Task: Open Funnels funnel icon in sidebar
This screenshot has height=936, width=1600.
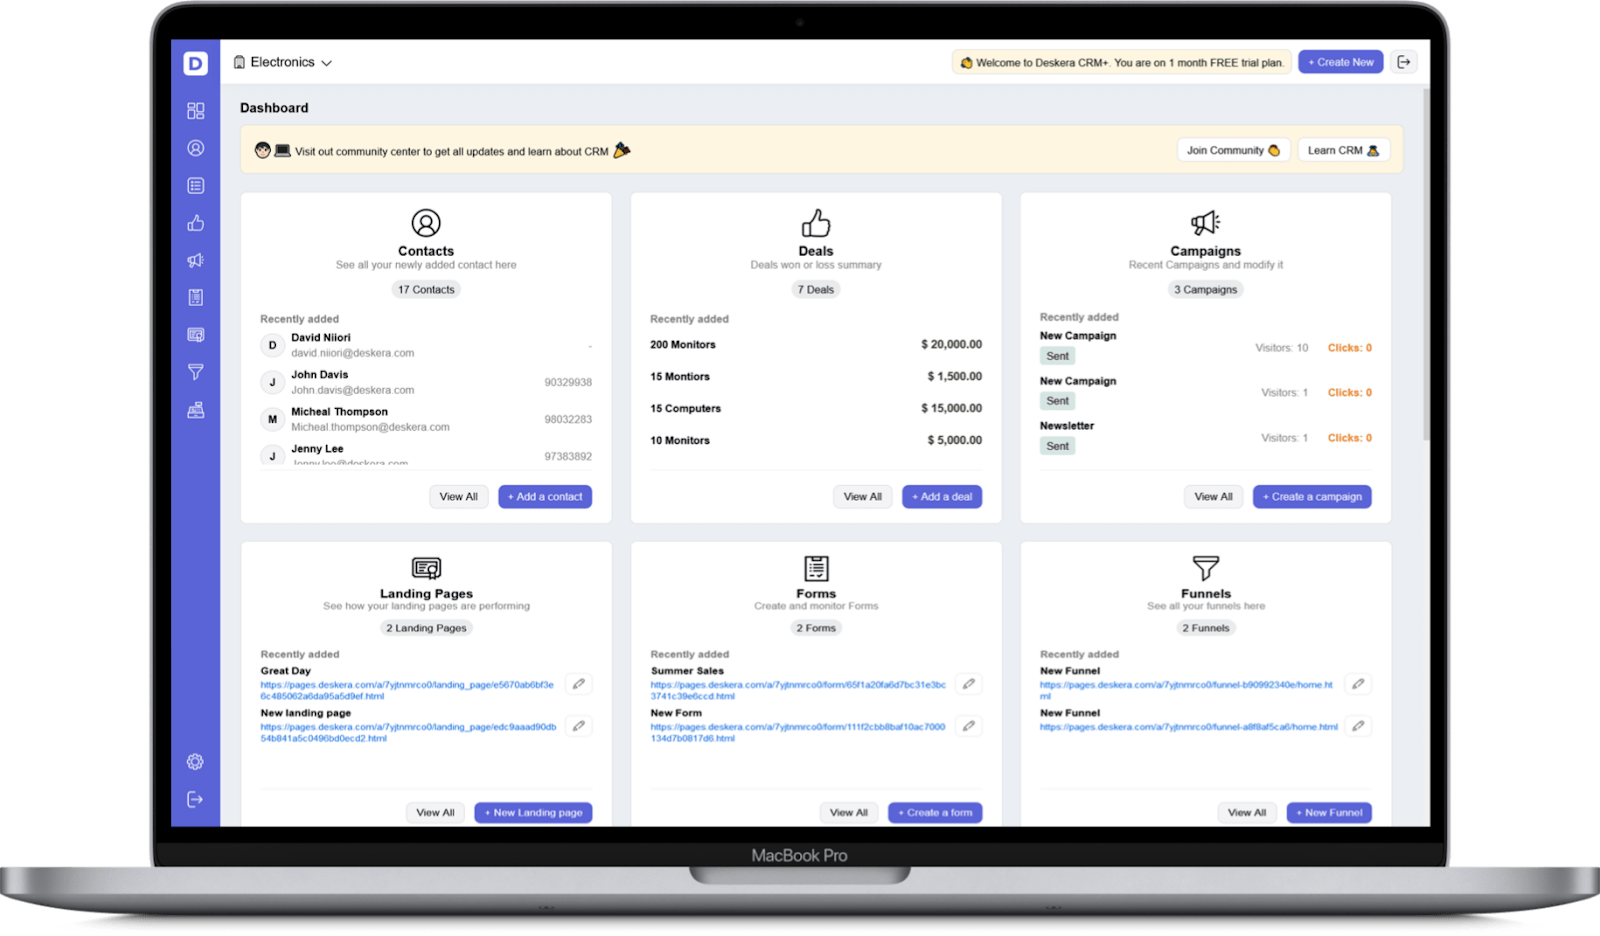Action: pyautogui.click(x=196, y=372)
